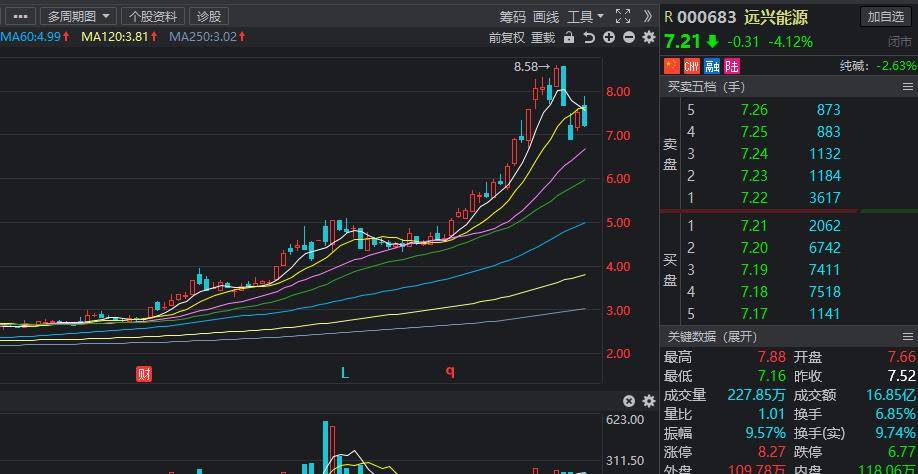
Task: Click the lock icon in chart toolbar
Action: pyautogui.click(x=568, y=37)
